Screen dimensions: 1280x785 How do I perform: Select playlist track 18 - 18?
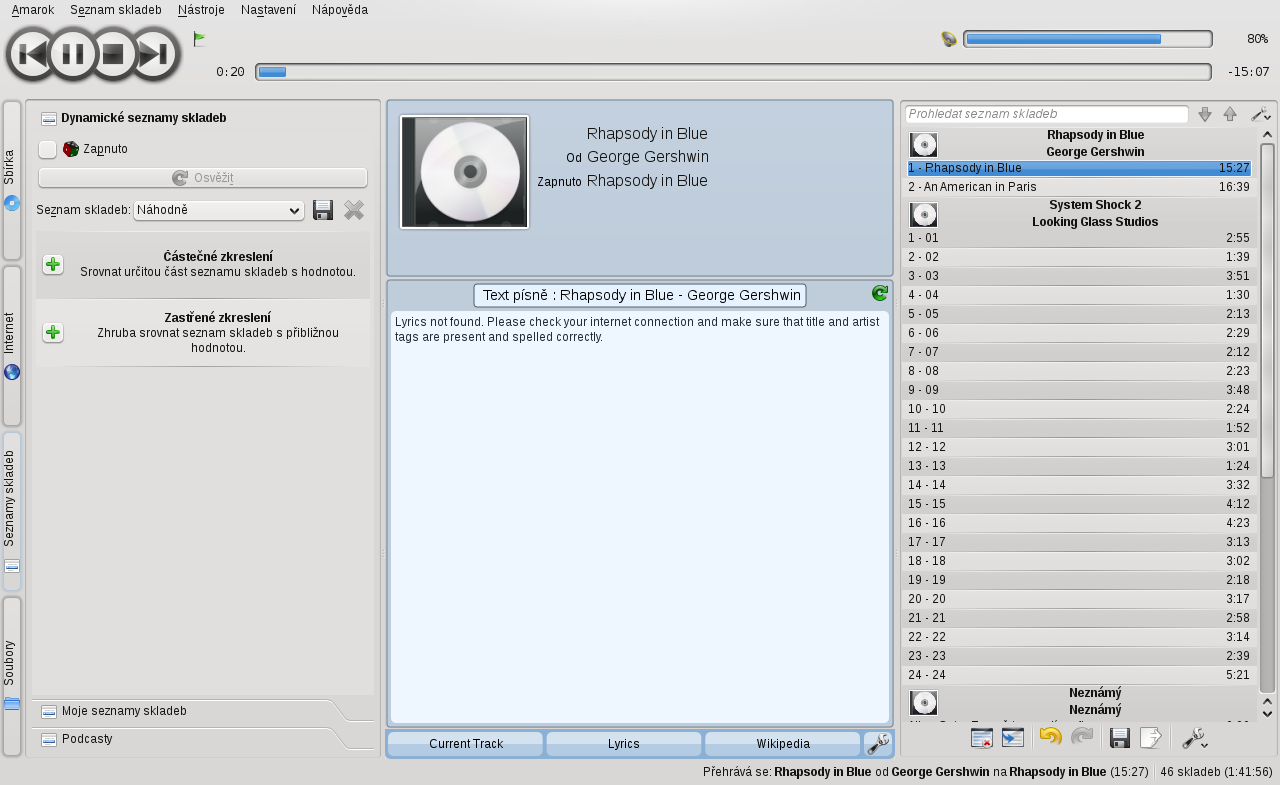(x=1079, y=561)
